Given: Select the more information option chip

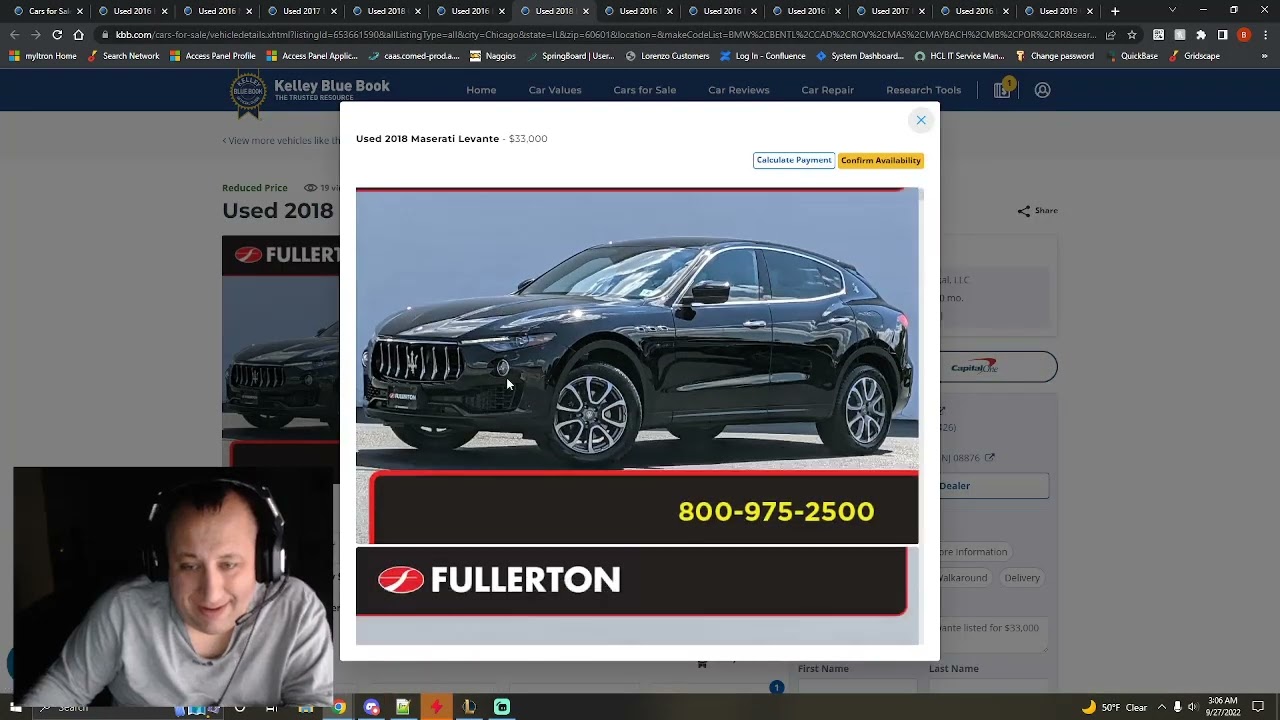Looking at the screenshot, I should point(974,552).
